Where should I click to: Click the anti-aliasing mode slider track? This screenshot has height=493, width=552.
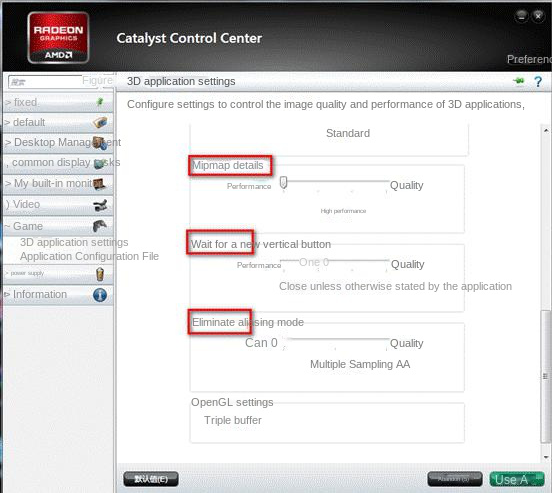tap(337, 339)
